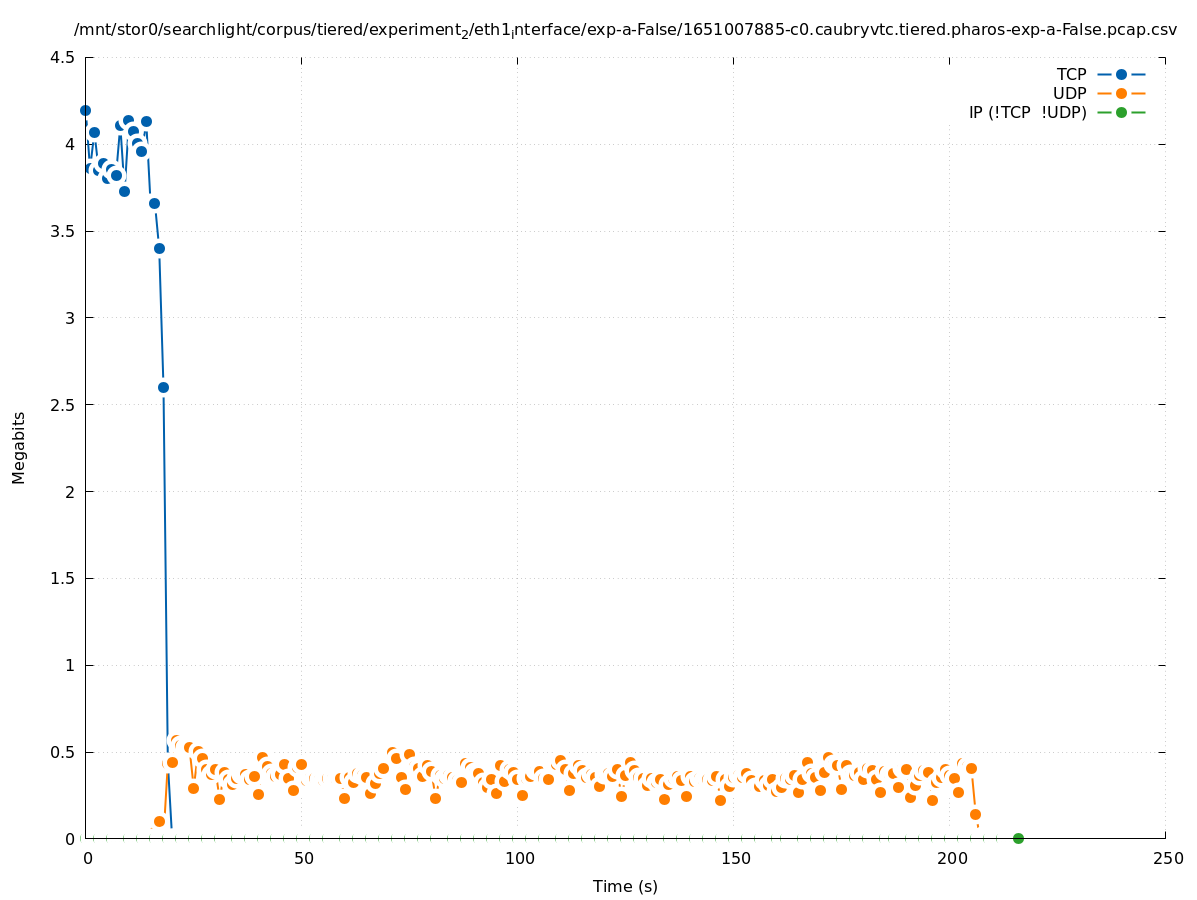Click the "Time (s)" x-axis label
The height and width of the screenshot is (900, 1197).
(x=625, y=886)
